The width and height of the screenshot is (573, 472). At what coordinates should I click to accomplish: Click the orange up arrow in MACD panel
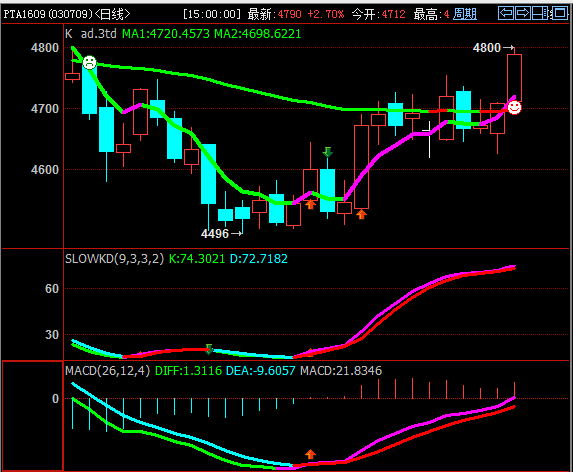[x=310, y=454]
